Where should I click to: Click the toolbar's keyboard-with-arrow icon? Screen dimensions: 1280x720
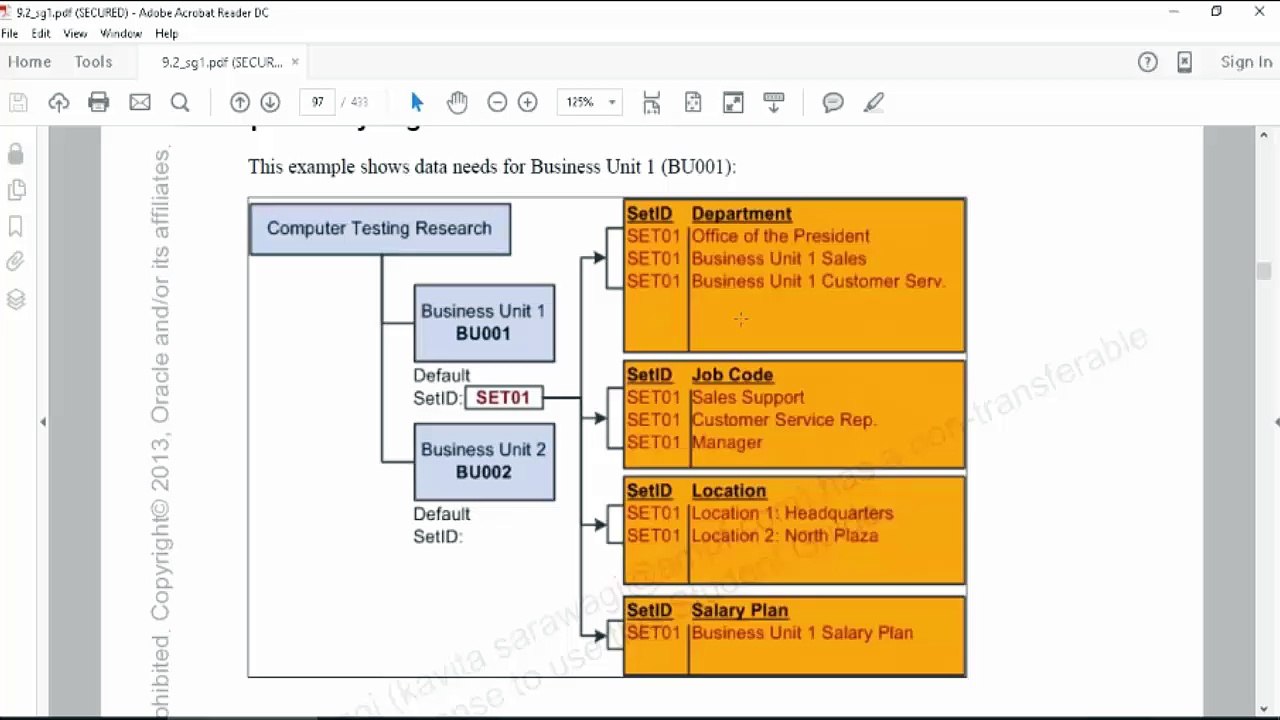point(774,102)
